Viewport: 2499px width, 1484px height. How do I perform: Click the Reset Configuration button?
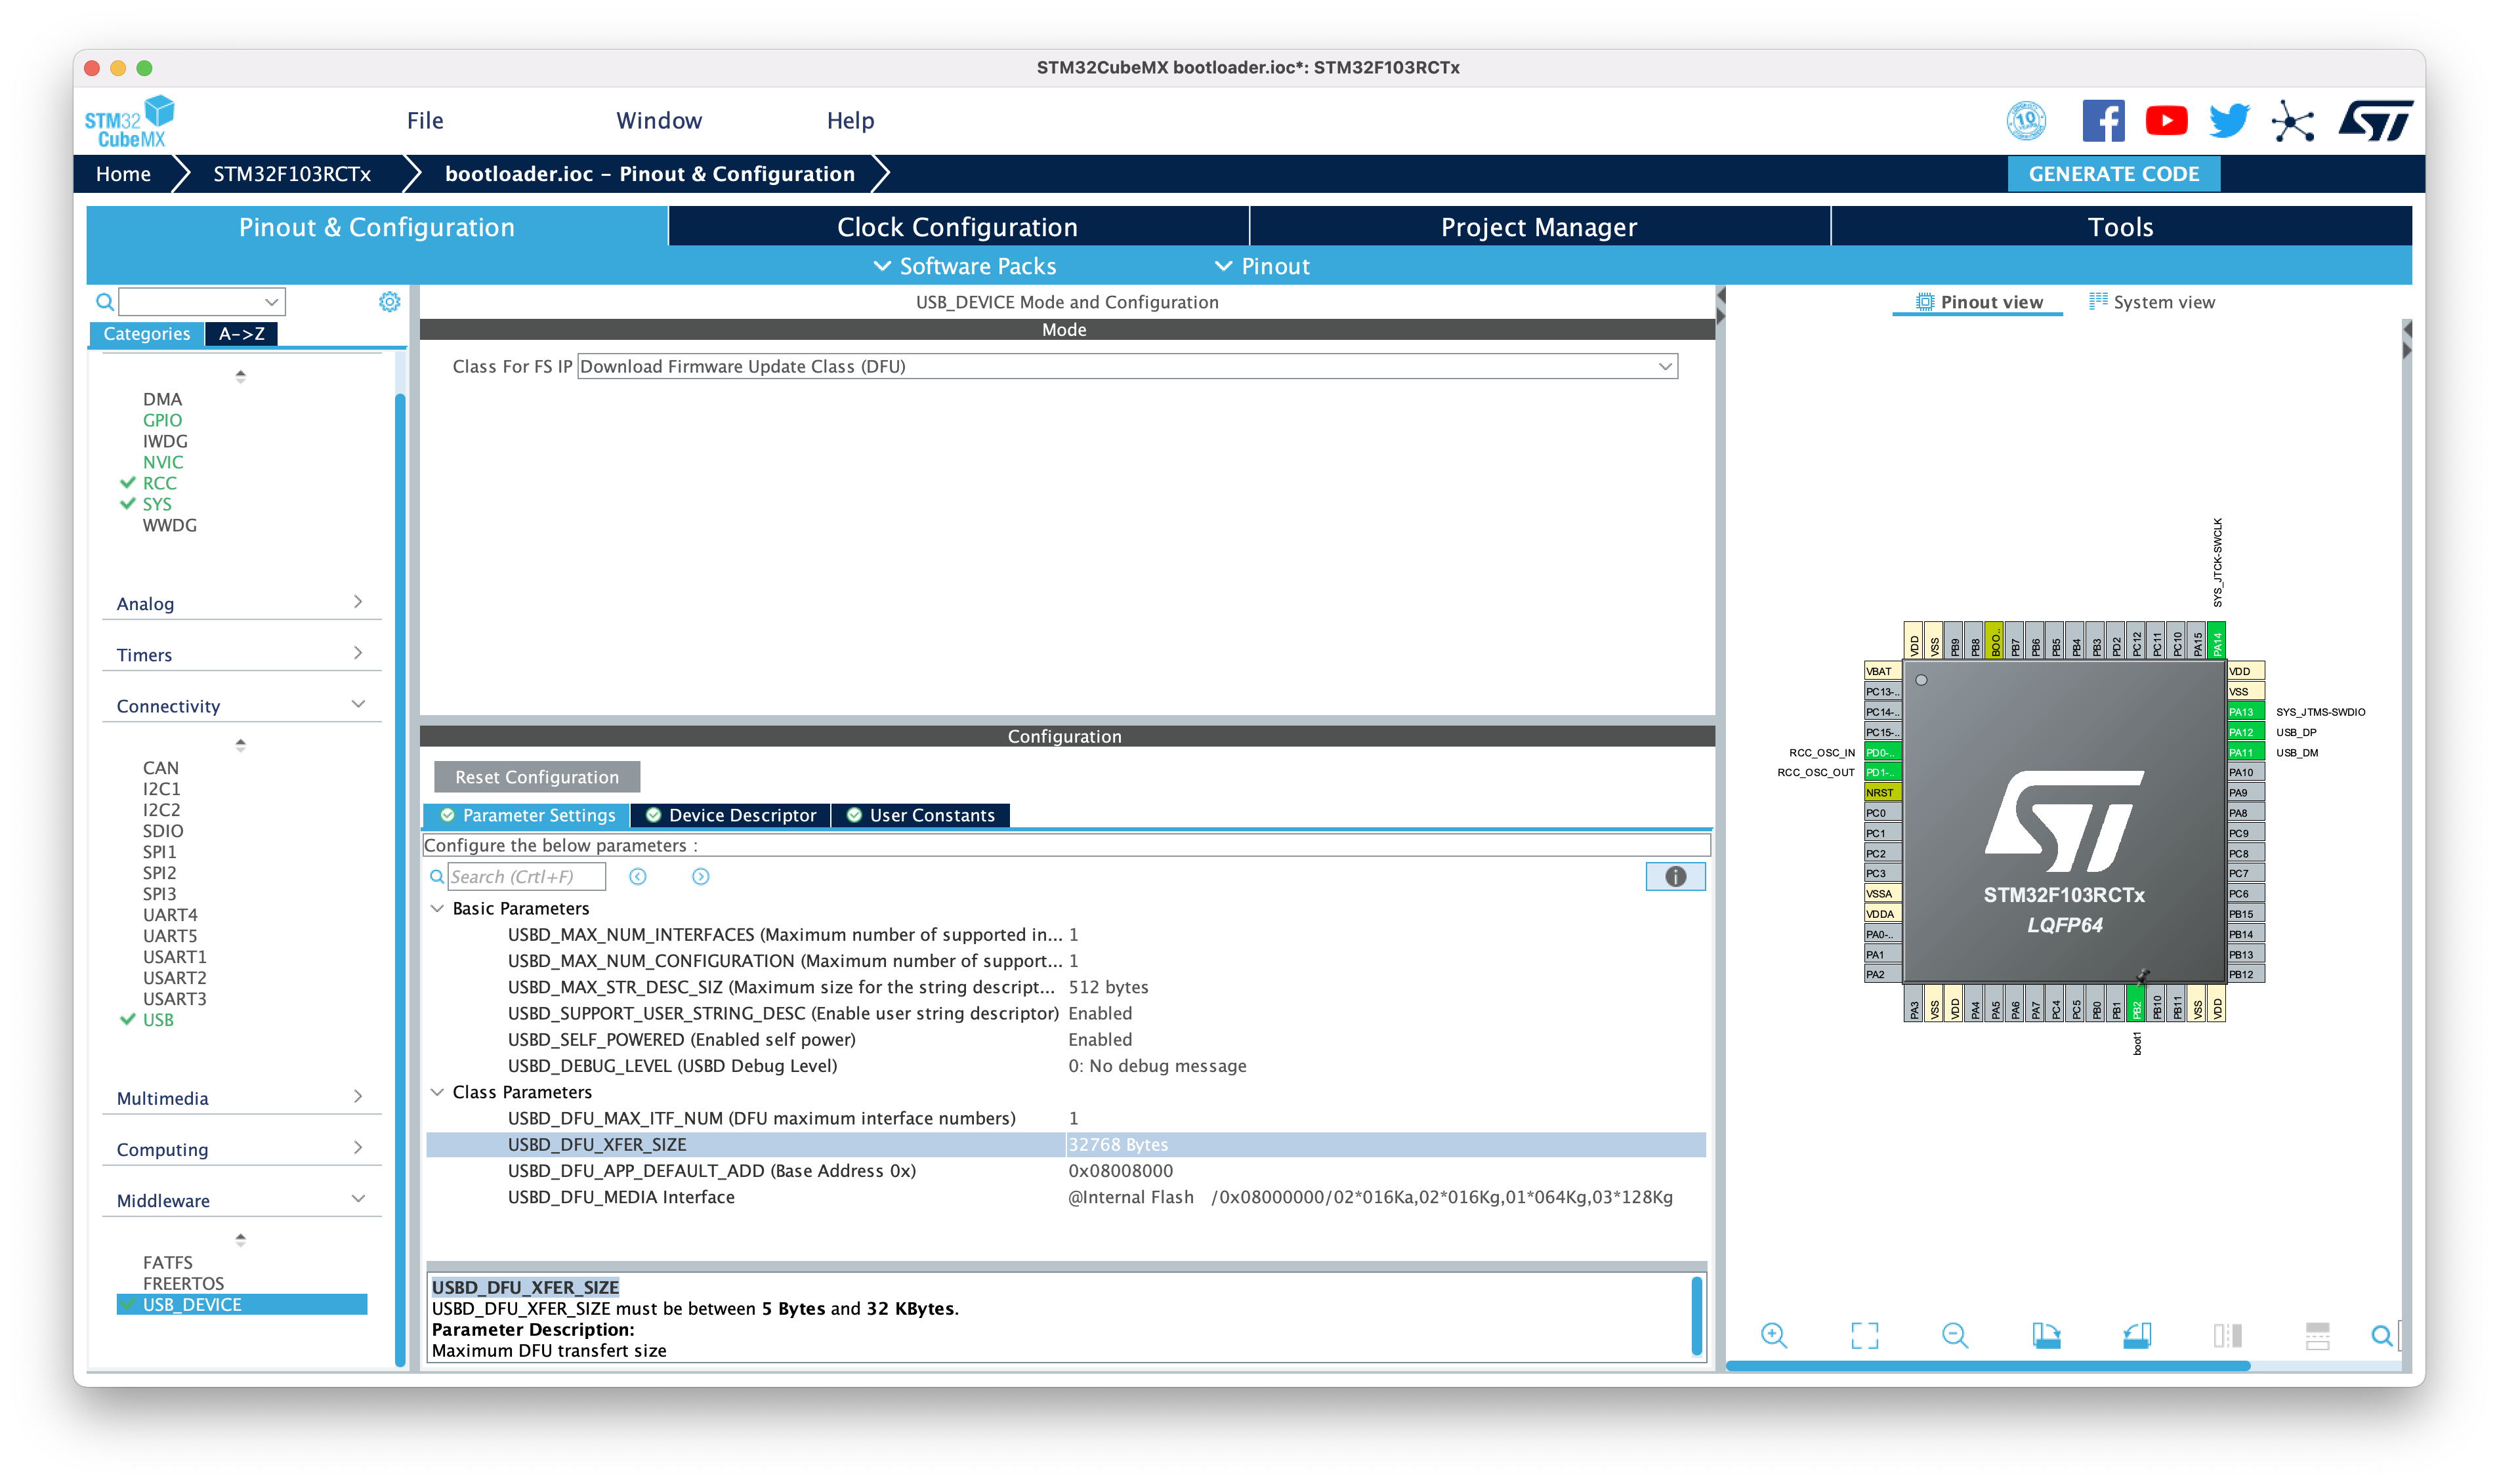(x=536, y=777)
